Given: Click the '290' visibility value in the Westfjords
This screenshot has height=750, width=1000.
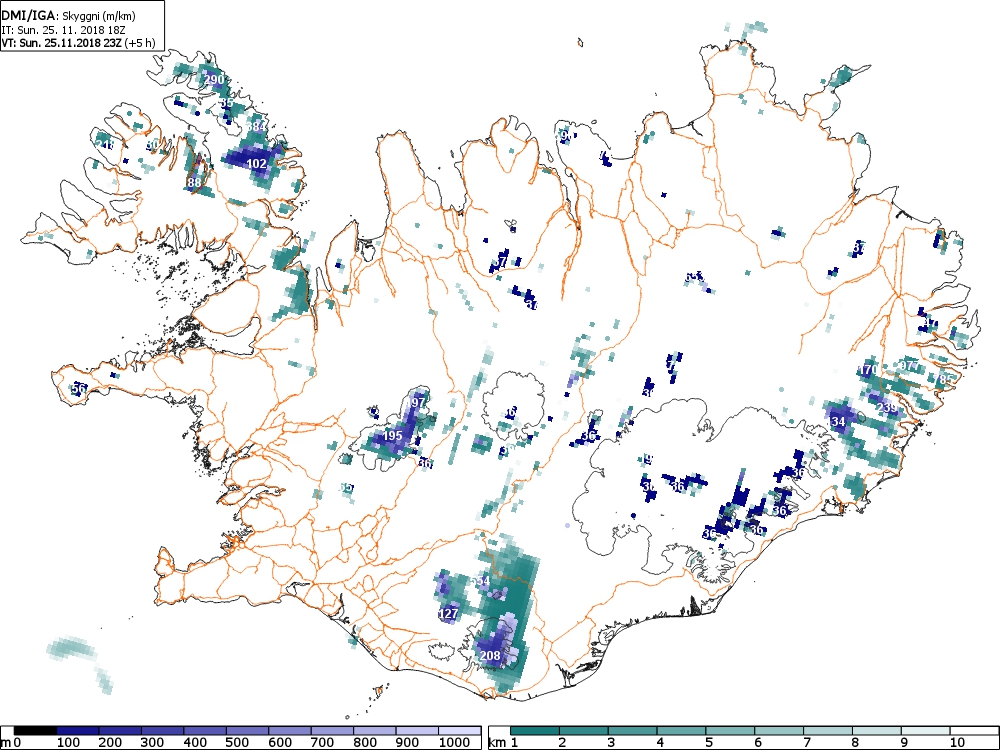Looking at the screenshot, I should coord(214,80).
